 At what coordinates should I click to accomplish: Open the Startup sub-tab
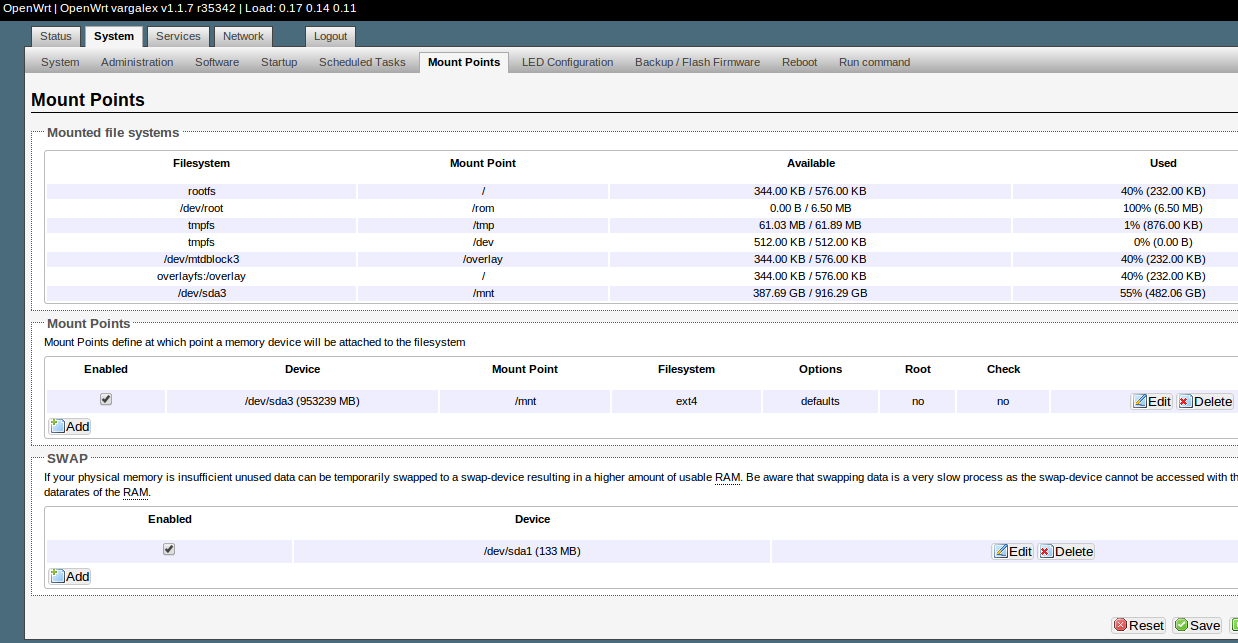coord(279,62)
